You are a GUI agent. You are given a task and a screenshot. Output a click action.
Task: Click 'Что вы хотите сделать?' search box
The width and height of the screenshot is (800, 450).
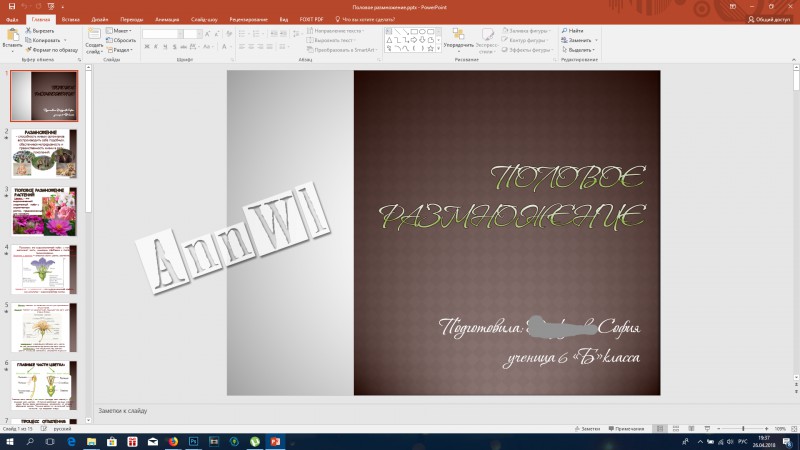tap(365, 19)
